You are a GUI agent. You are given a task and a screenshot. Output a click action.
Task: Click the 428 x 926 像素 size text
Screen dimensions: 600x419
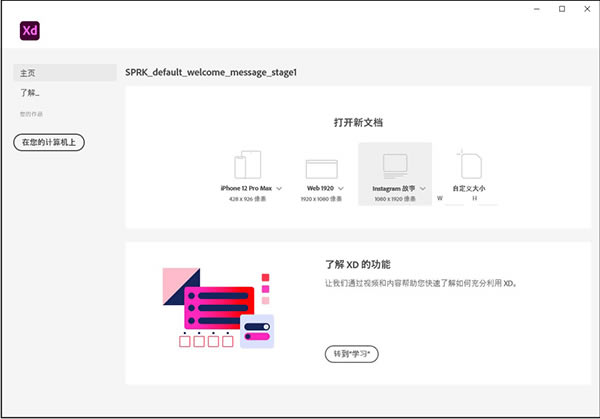248,199
